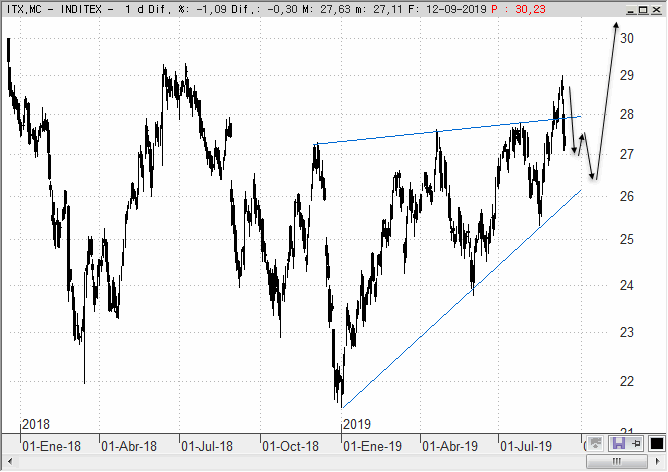668x472 pixels.
Task: Click the 2018 year label
Action: point(36,424)
